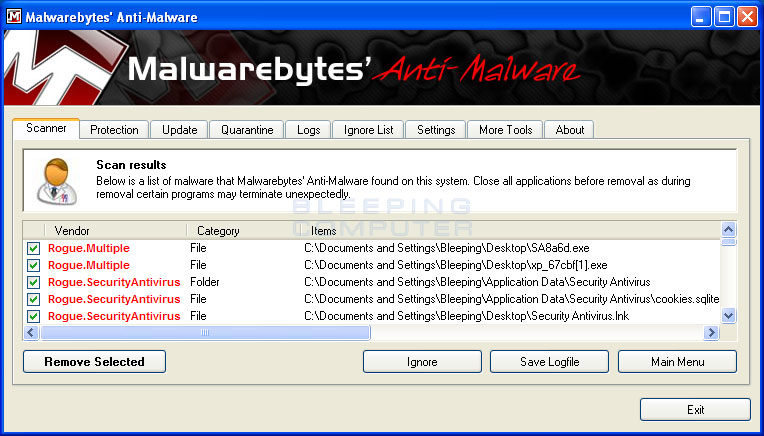Toggle checkbox for Security Antivirus.lnk row
This screenshot has width=764, height=436.
pos(33,317)
